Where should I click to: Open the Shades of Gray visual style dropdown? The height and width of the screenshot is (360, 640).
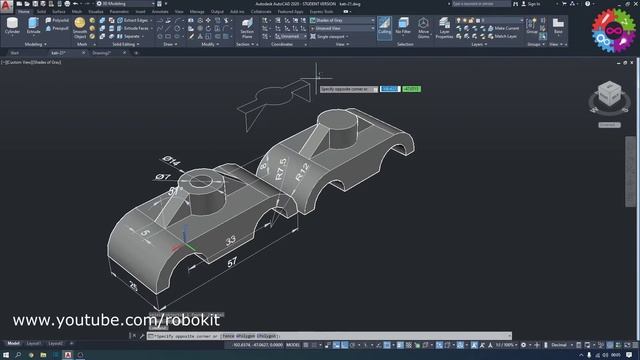tap(342, 20)
